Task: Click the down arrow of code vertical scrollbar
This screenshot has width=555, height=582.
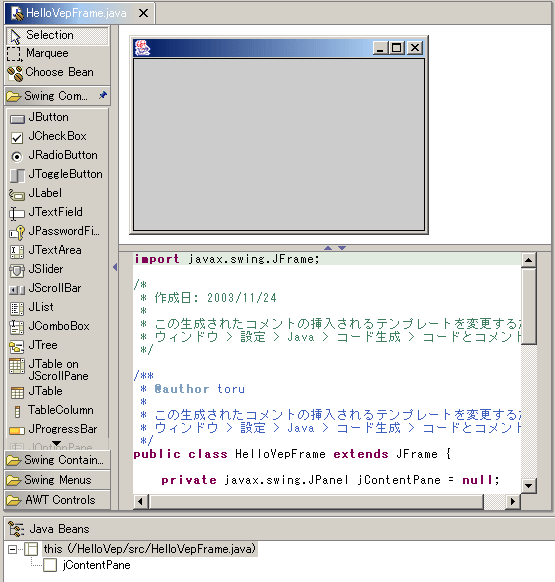Action: click(x=529, y=485)
